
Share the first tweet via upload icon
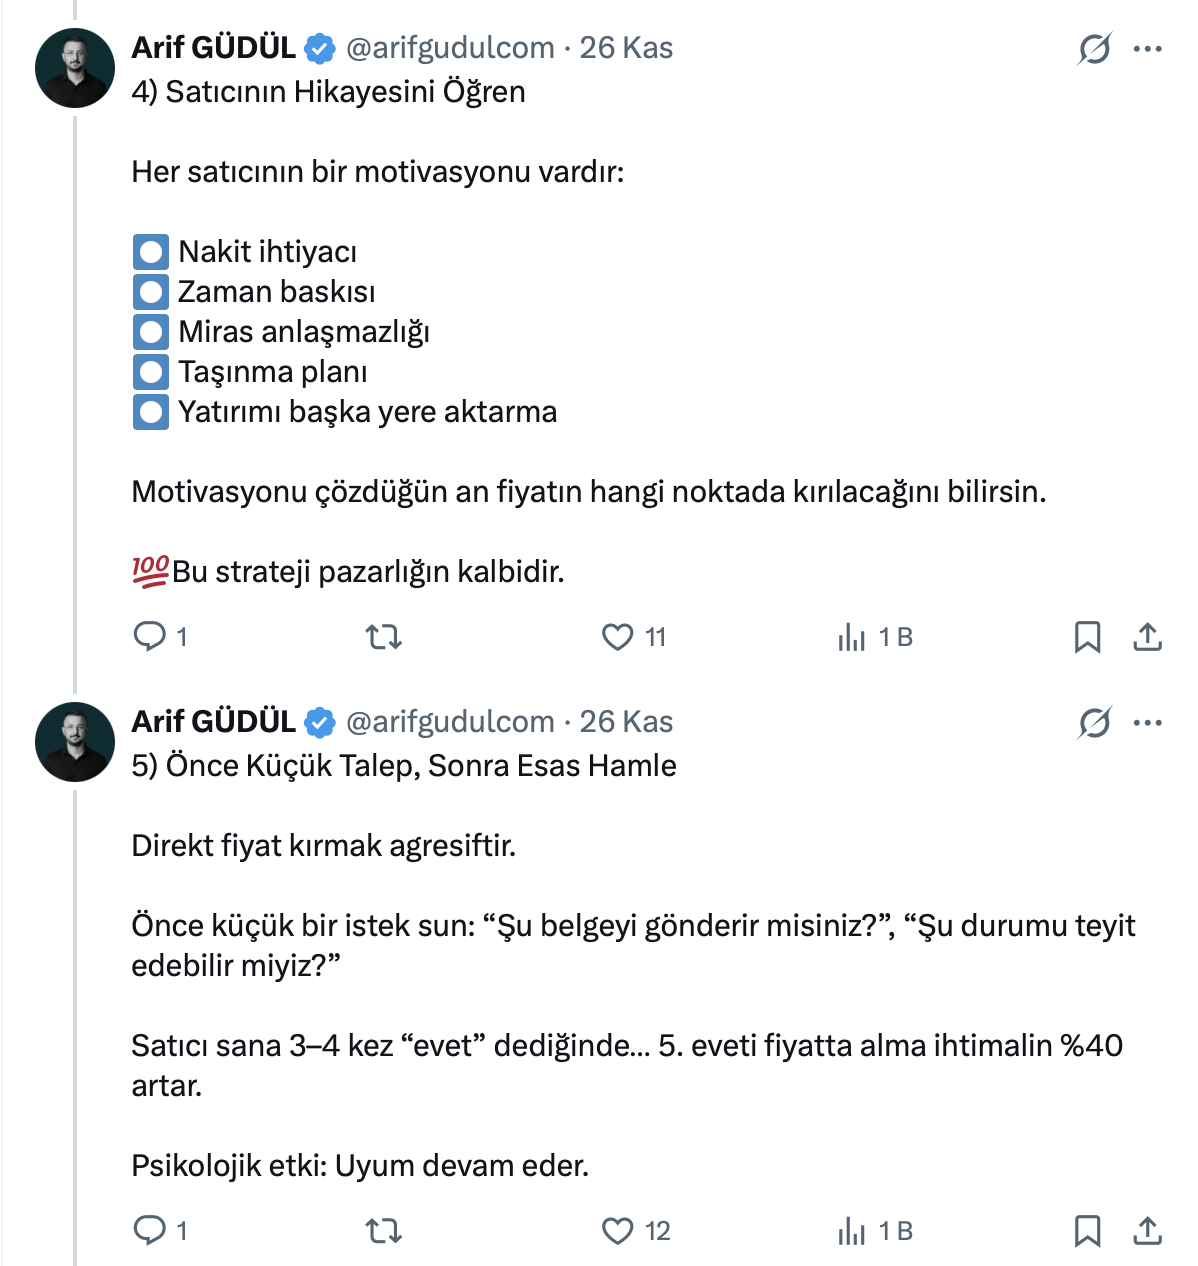[1147, 637]
